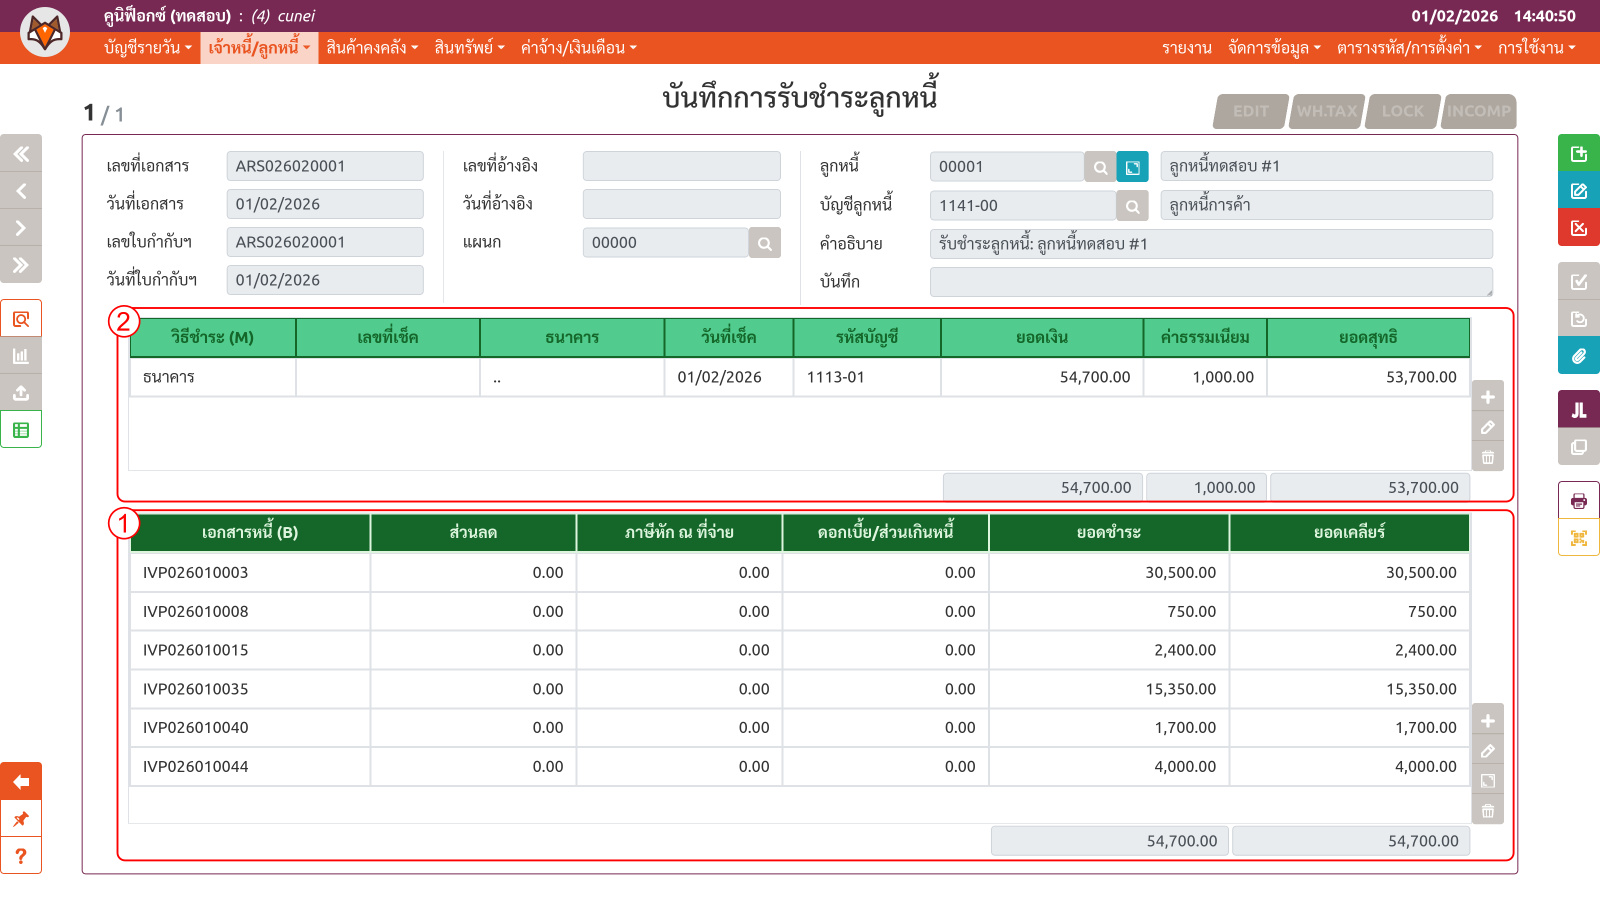This screenshot has height=900, width=1600.
Task: Click the green add new document icon
Action: [1578, 153]
